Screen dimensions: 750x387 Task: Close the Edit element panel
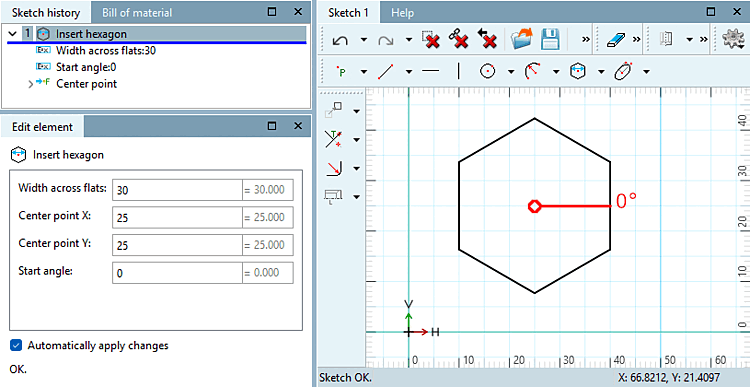tap(298, 126)
